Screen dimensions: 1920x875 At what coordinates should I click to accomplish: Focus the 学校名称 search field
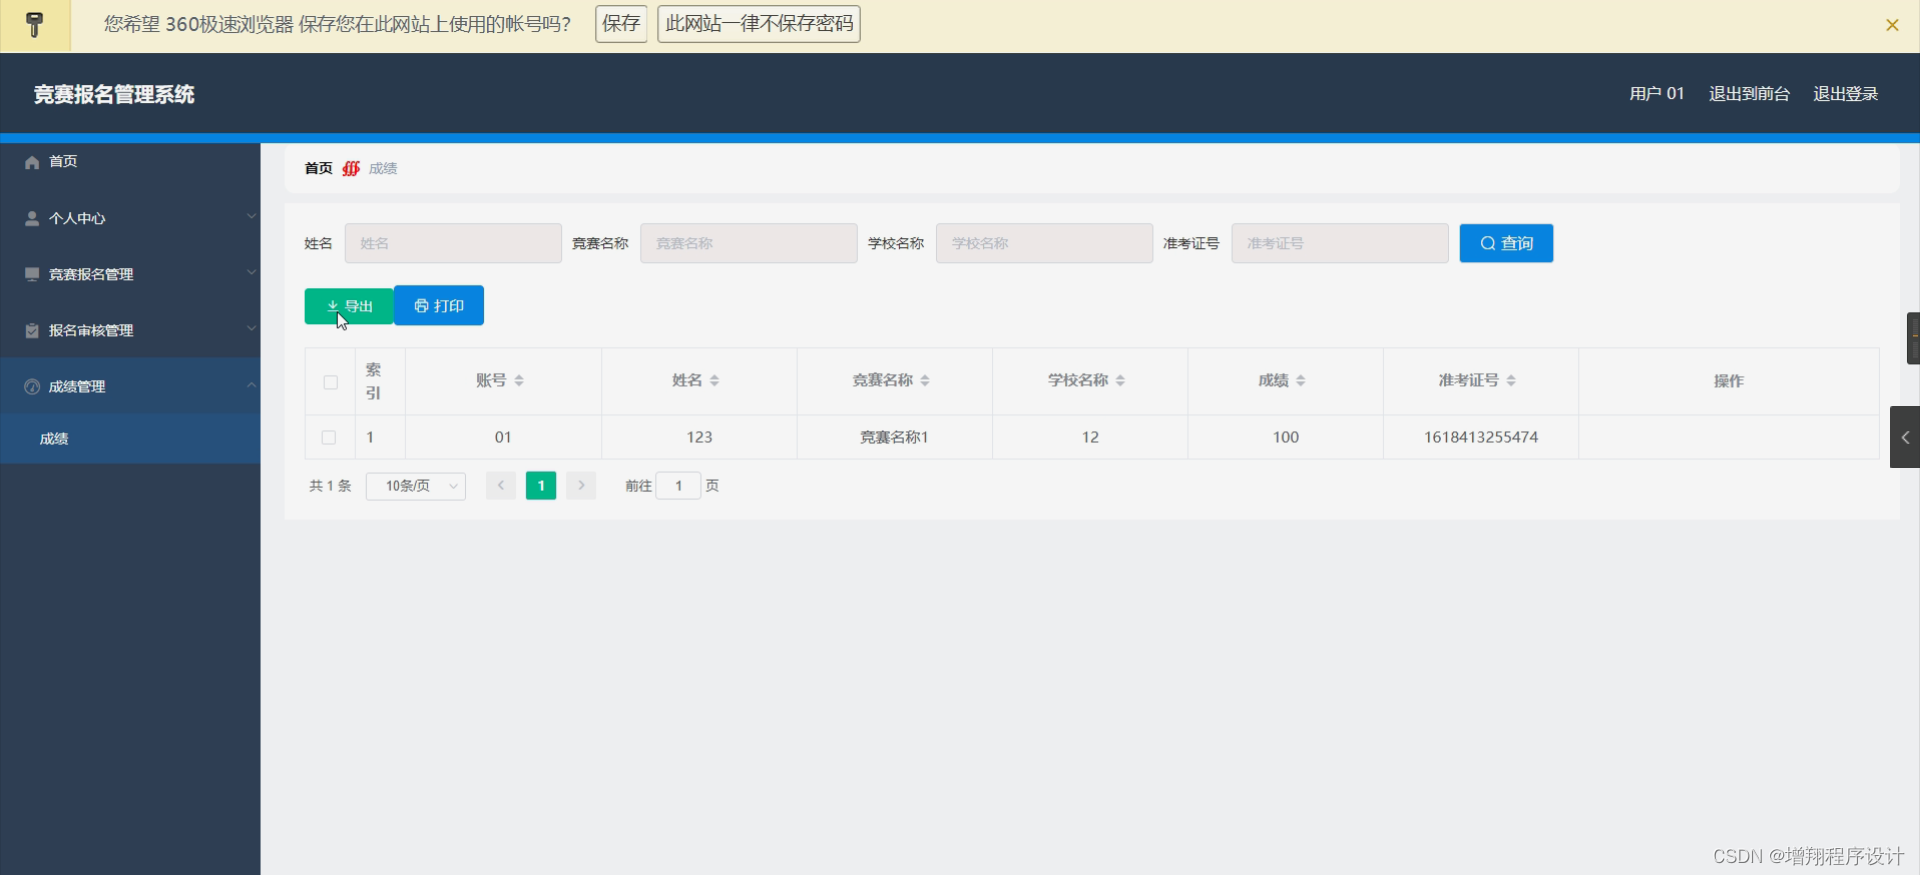(x=1044, y=243)
